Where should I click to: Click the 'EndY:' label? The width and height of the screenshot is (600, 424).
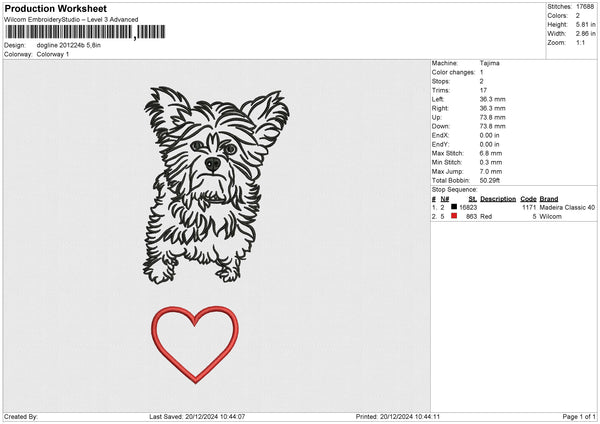pyautogui.click(x=440, y=145)
